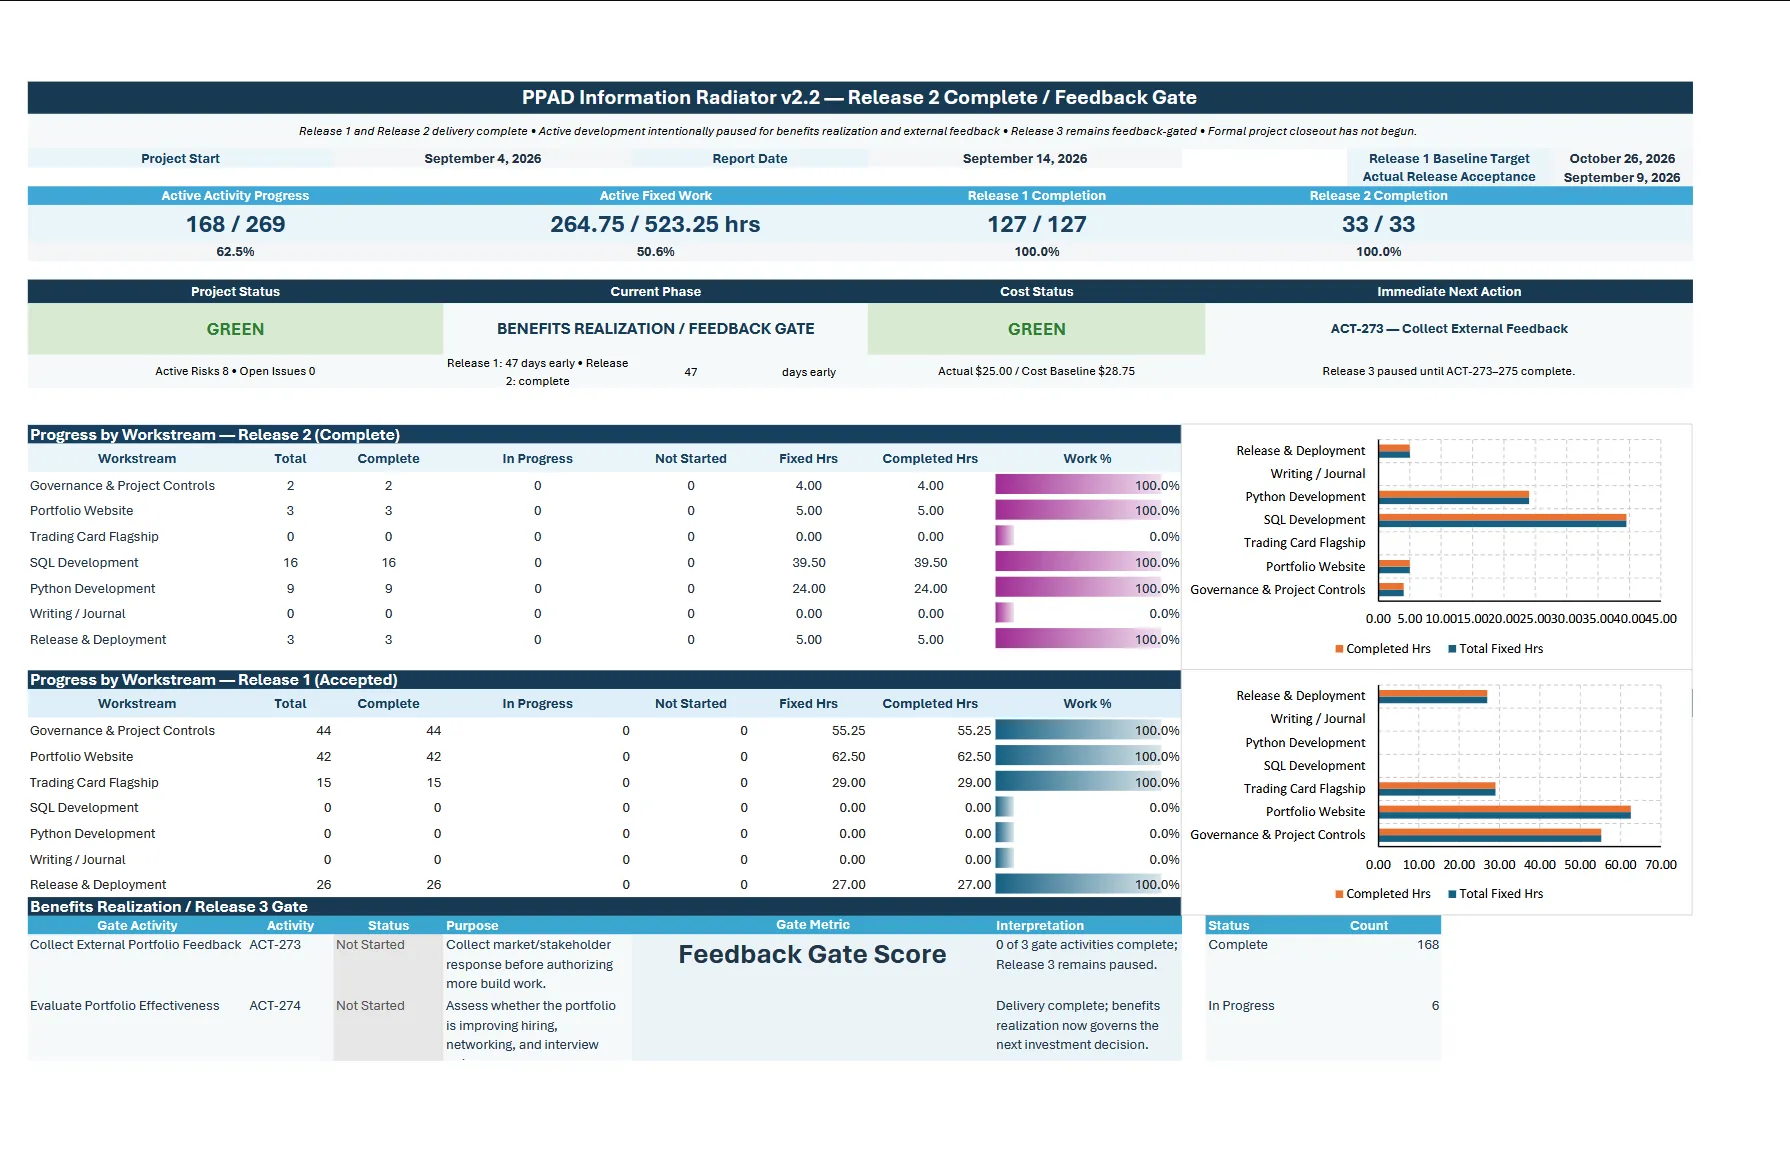Select Actual $25.00 / Cost Baseline $28.75 text
The height and width of the screenshot is (1160, 1790).
pyautogui.click(x=1036, y=371)
